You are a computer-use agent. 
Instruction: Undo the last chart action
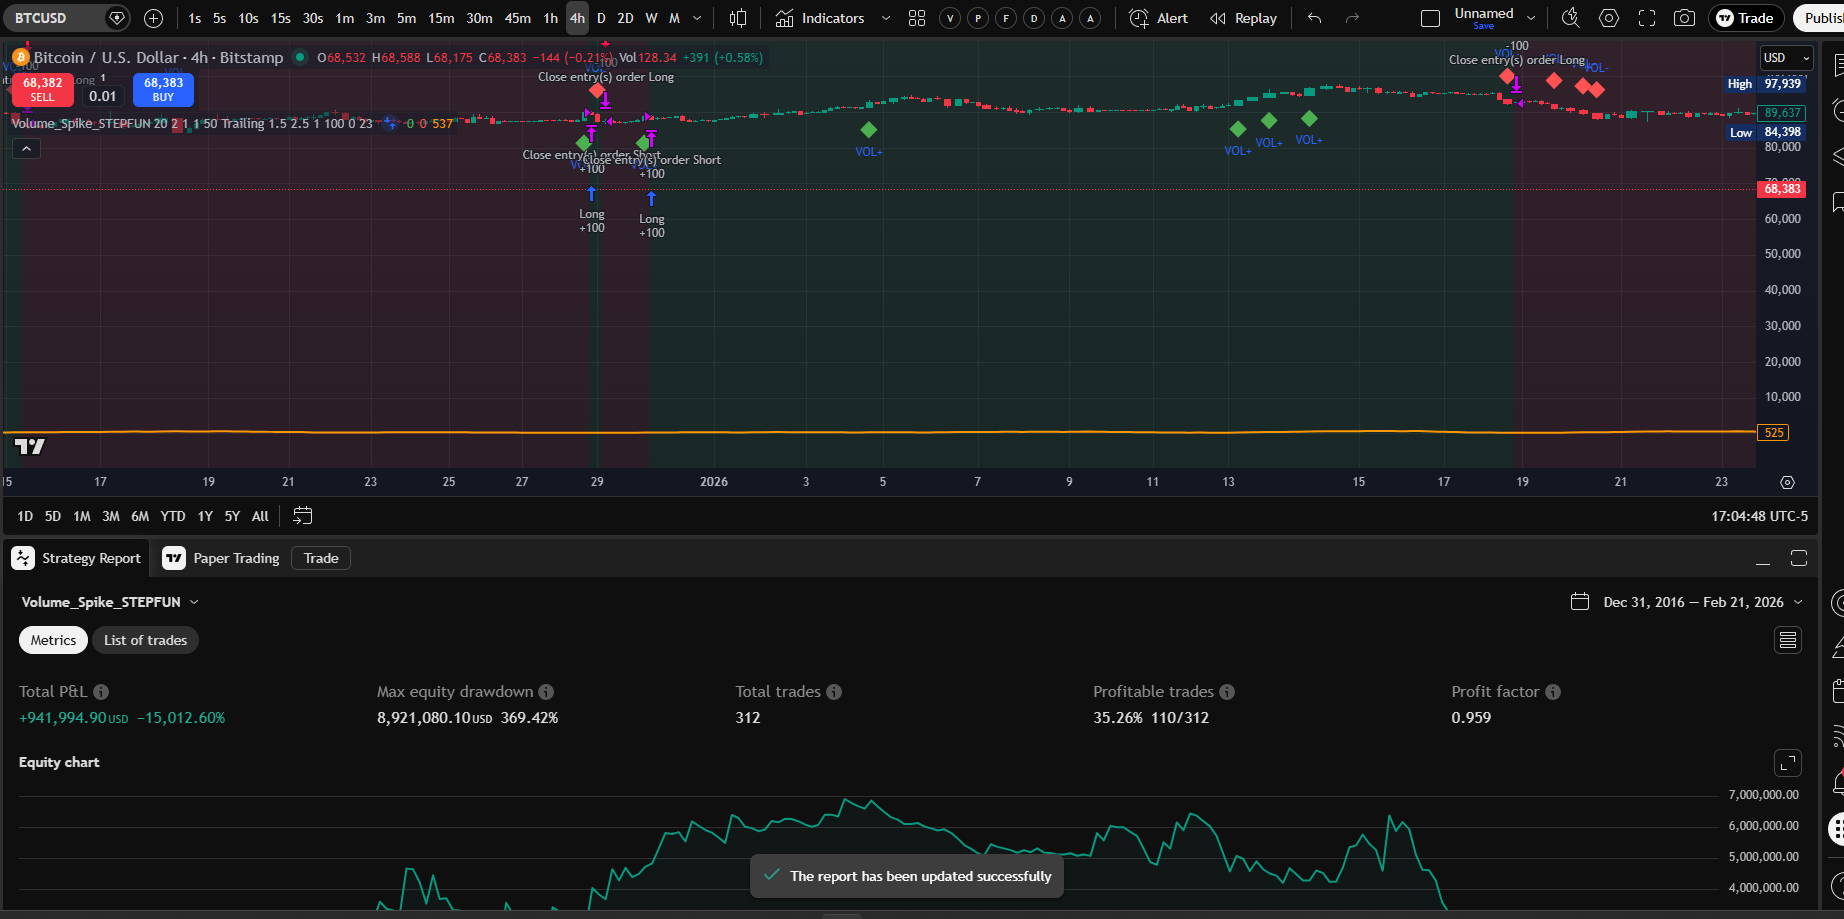(x=1313, y=18)
